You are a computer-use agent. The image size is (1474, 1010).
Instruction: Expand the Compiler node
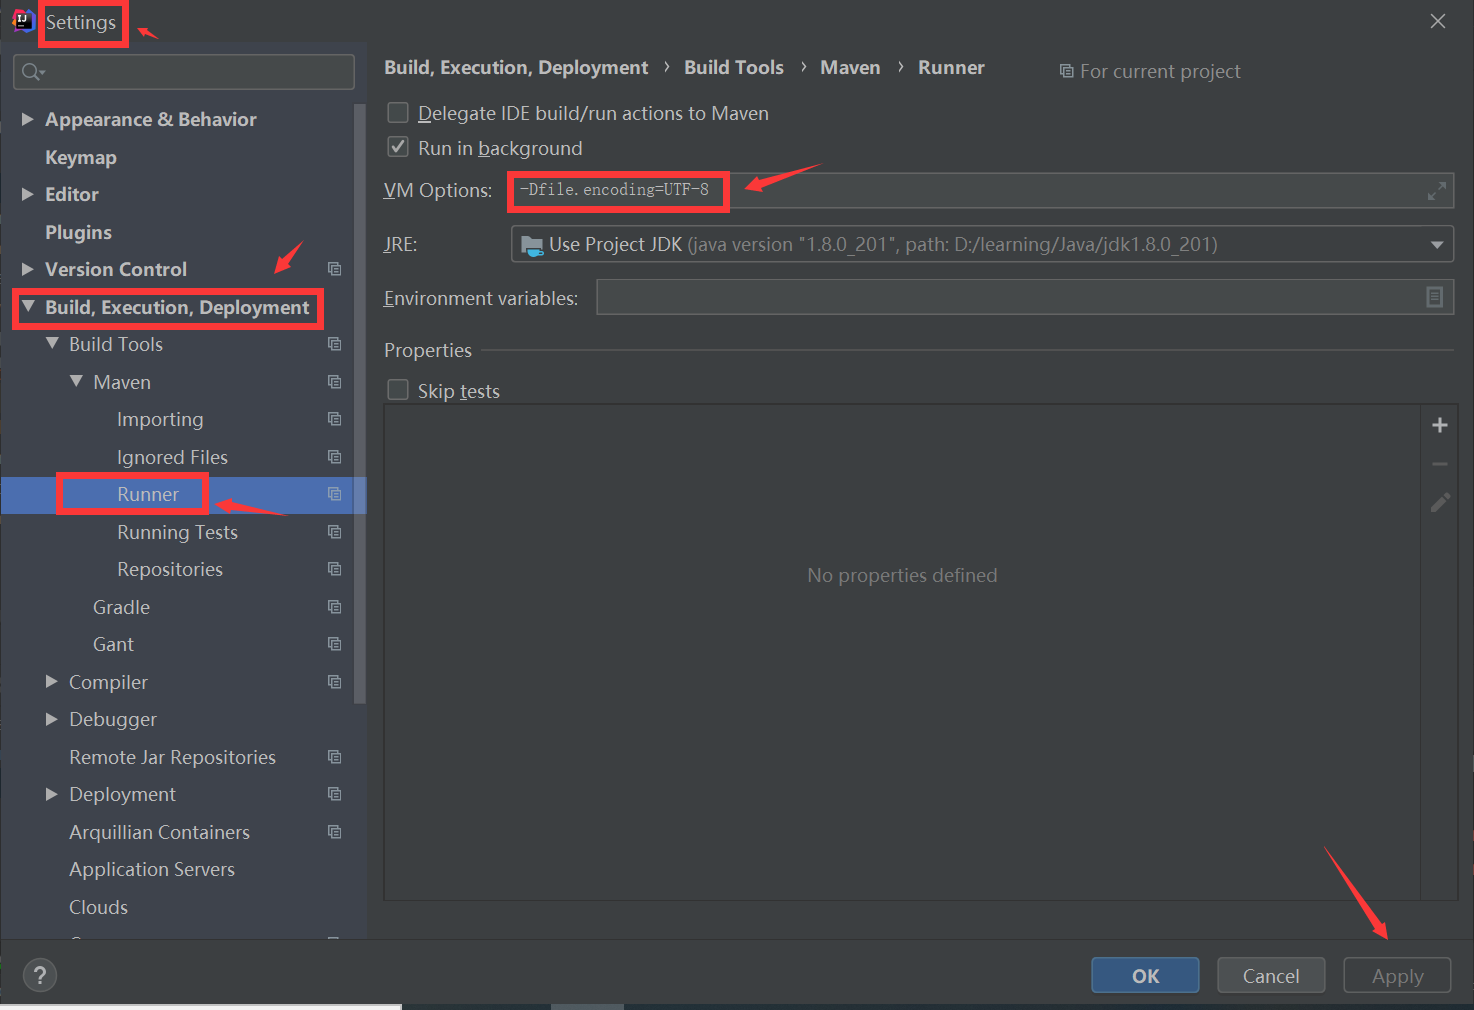coord(52,682)
